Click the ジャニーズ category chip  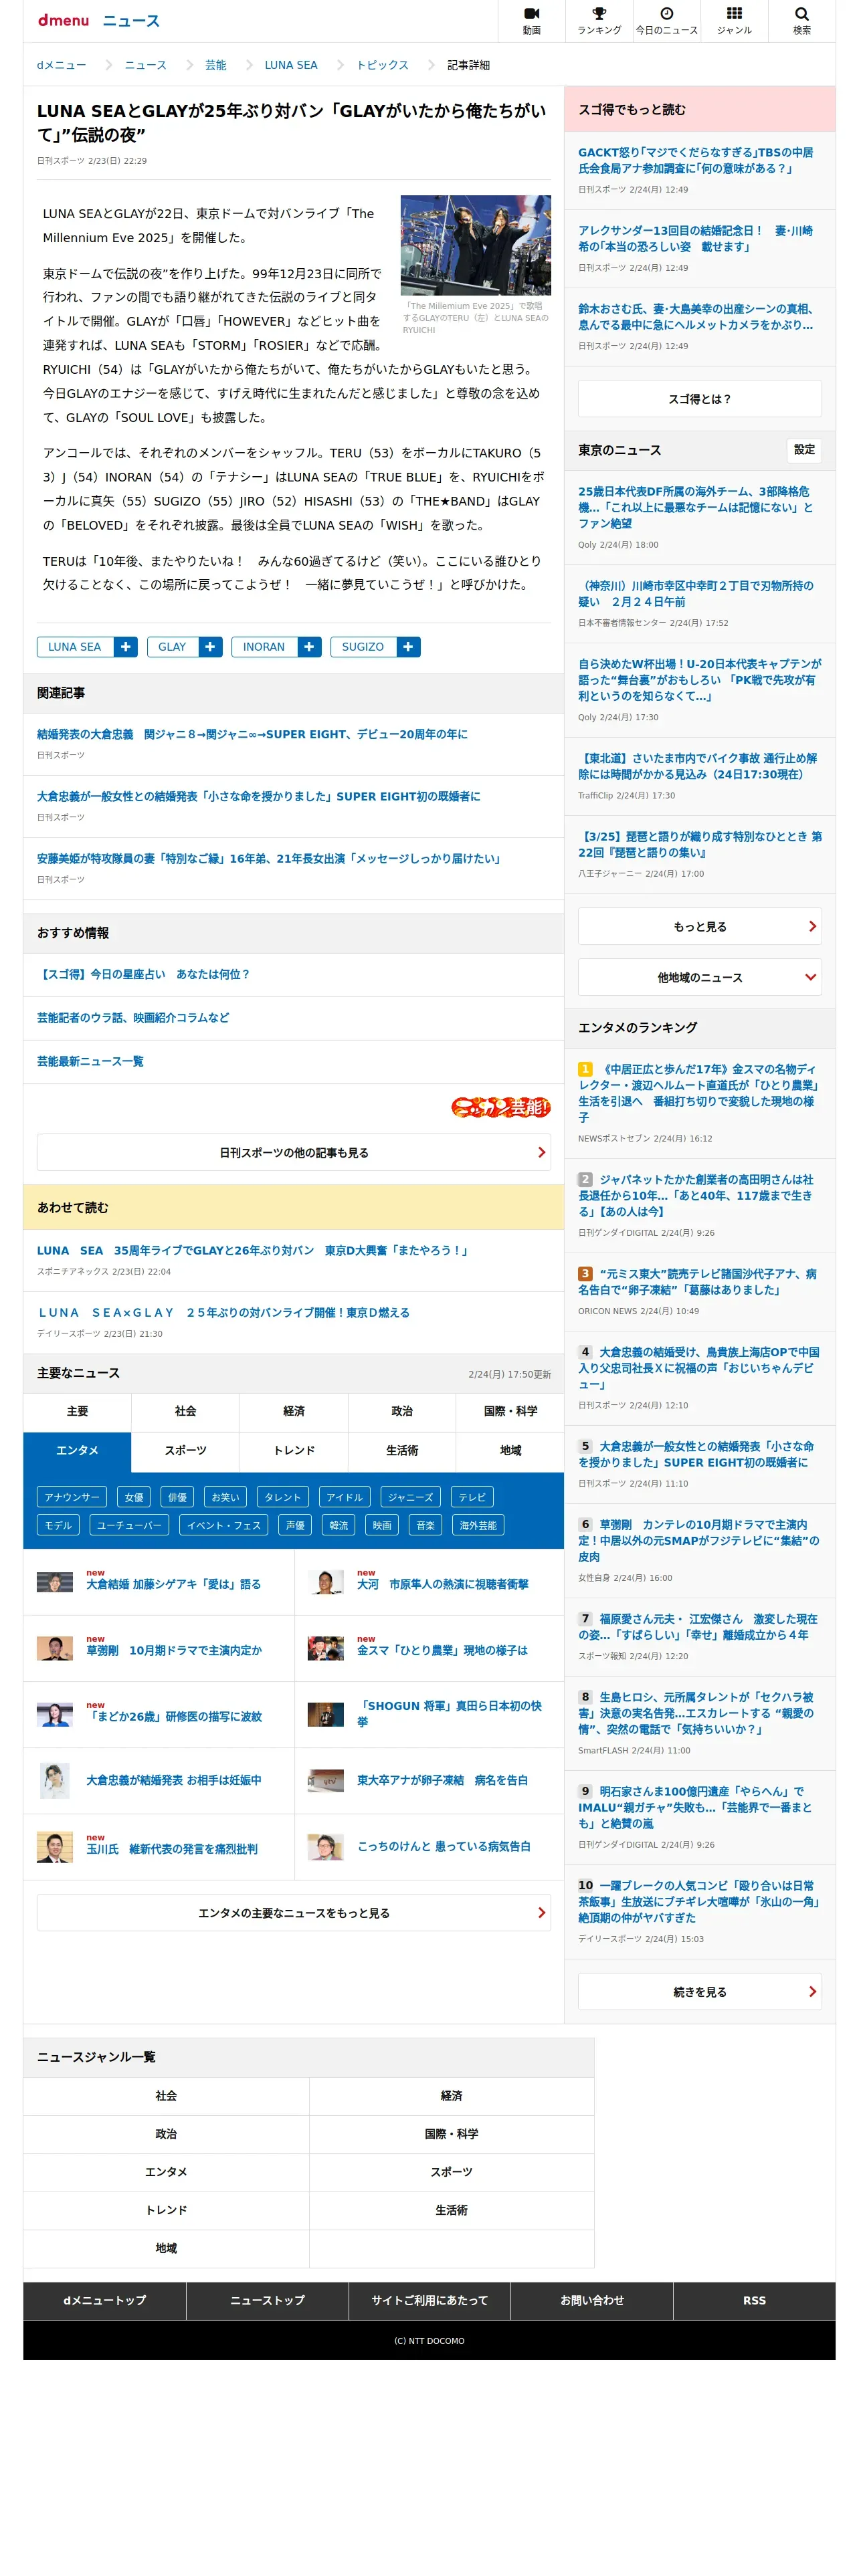(x=410, y=1497)
